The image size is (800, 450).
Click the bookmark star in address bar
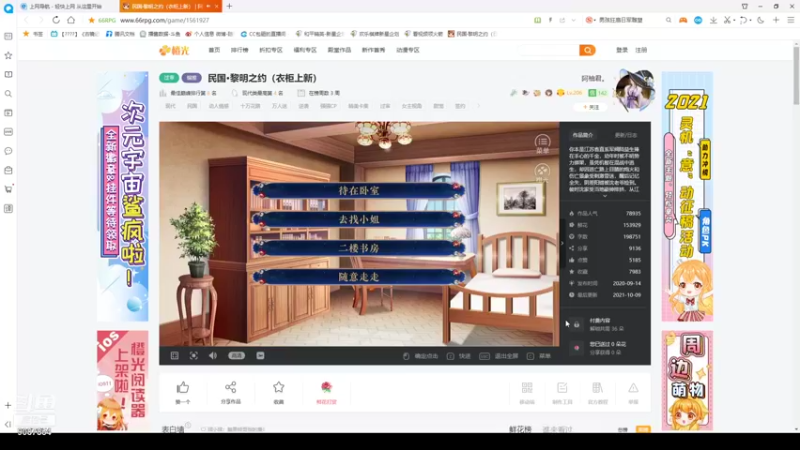click(91, 20)
